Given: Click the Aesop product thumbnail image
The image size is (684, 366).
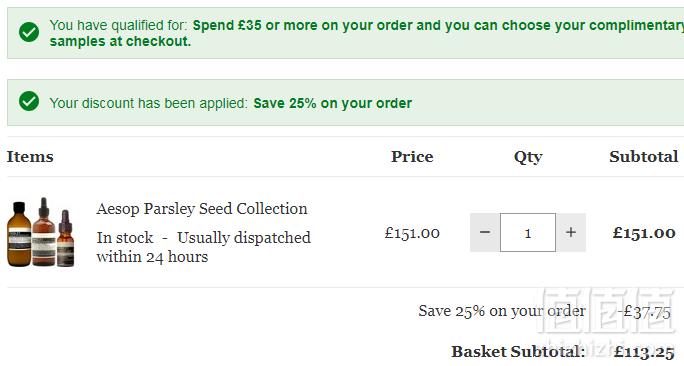Looking at the screenshot, I should (x=41, y=232).
